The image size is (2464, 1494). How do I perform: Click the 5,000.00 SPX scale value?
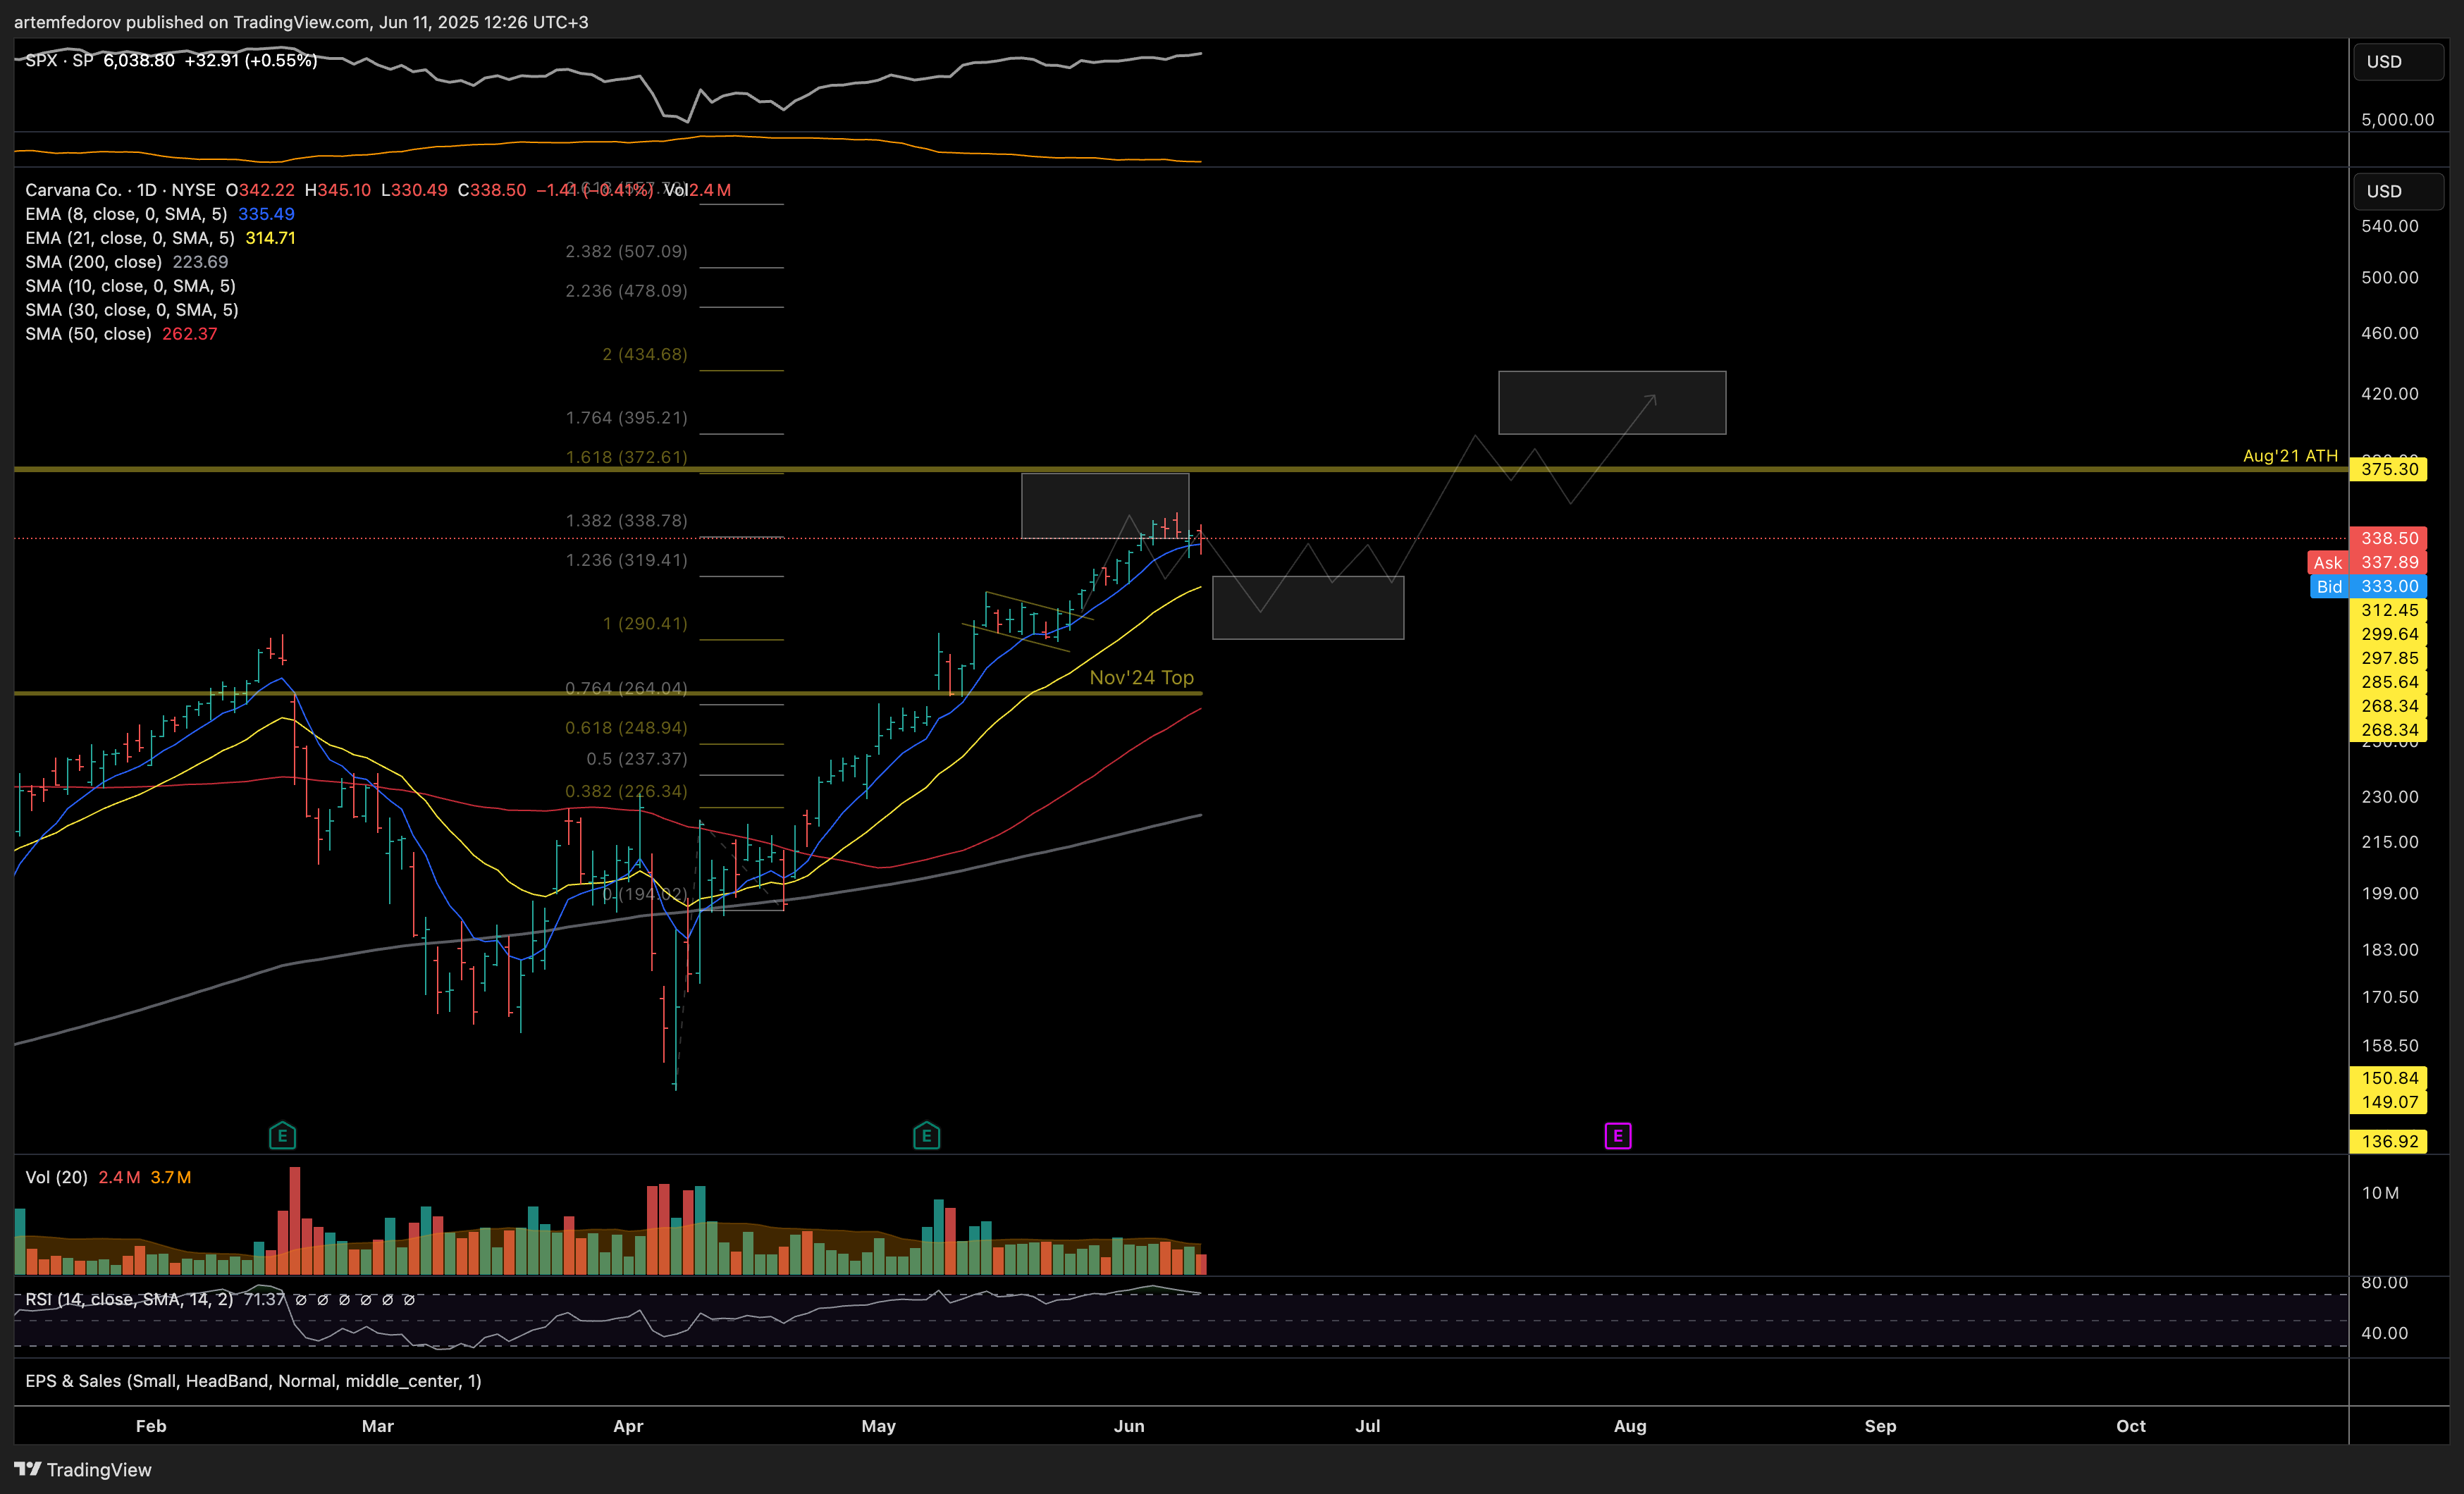pos(2397,119)
